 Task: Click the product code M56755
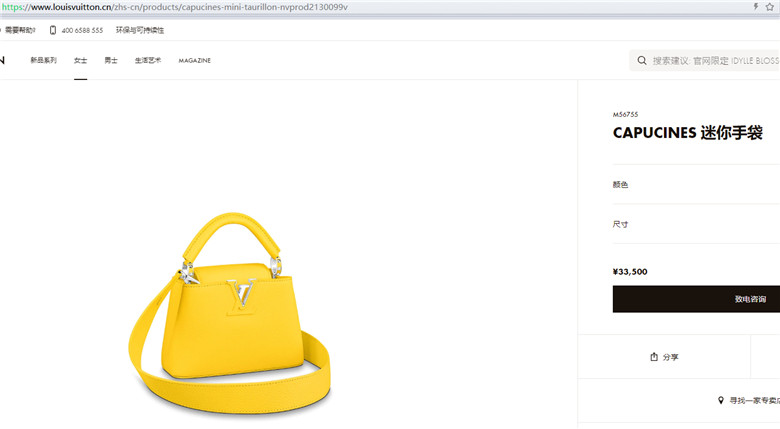pos(625,114)
